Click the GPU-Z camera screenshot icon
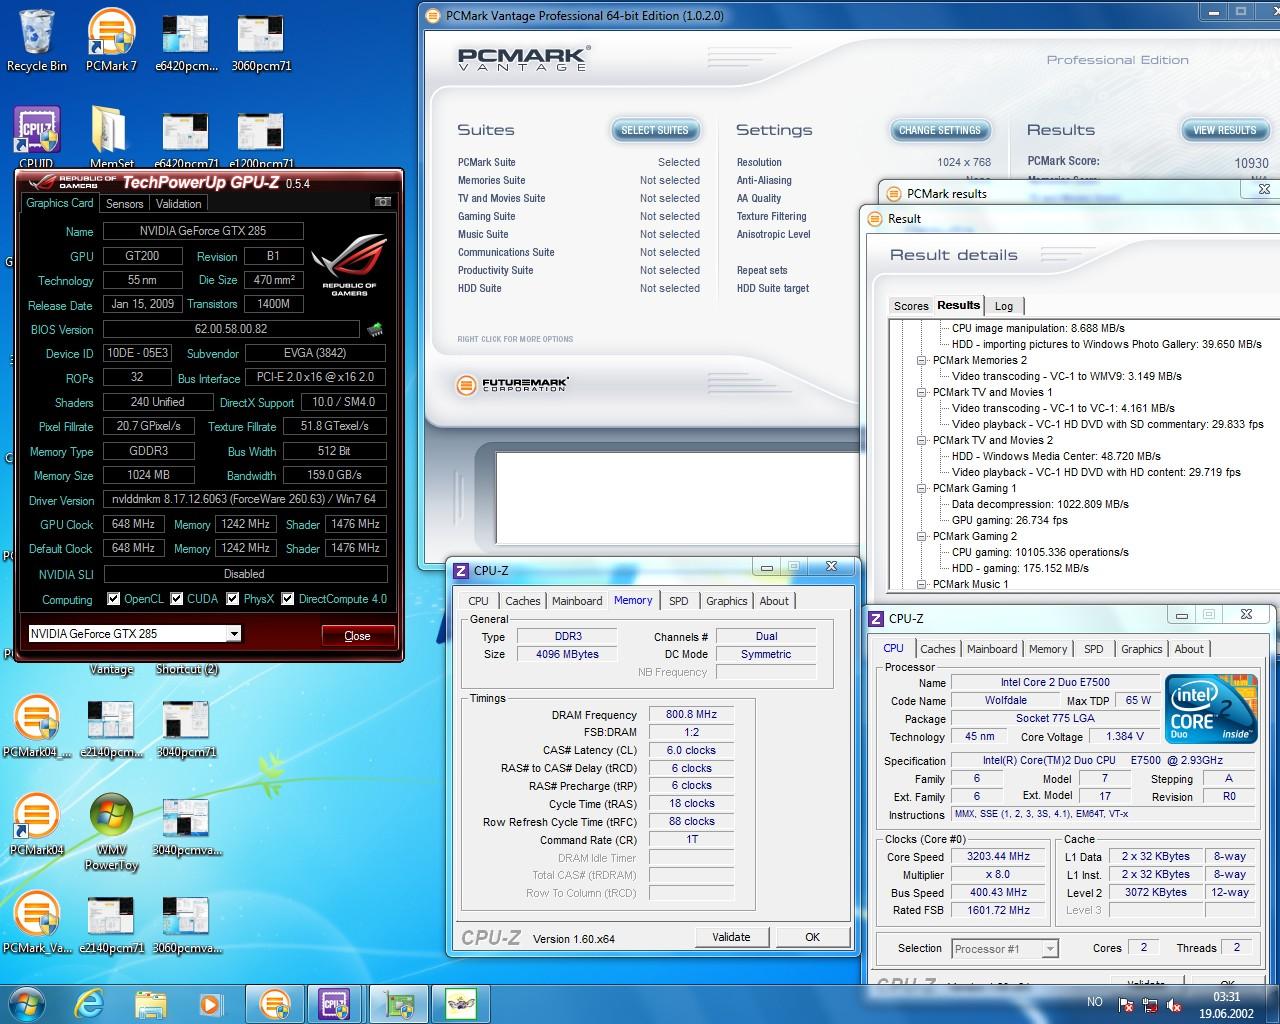This screenshot has height=1024, width=1280. (382, 201)
